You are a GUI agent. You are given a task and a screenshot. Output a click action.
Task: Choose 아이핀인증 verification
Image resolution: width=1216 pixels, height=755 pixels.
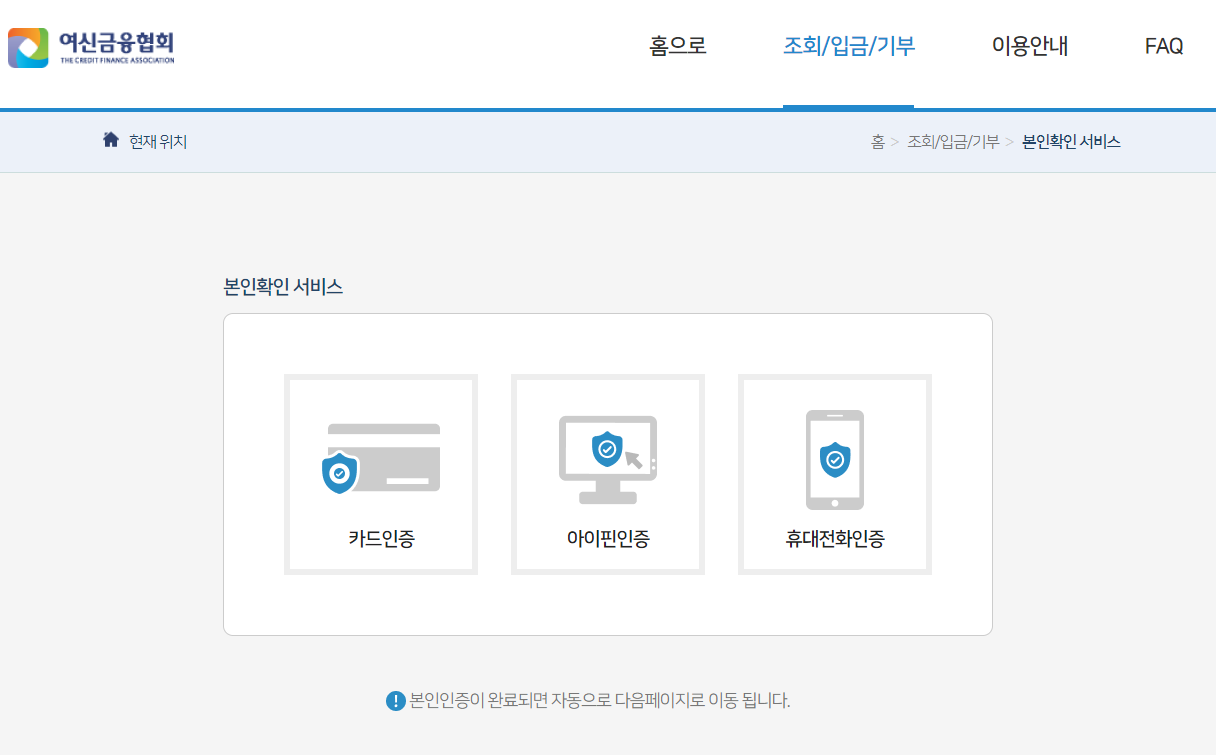tap(608, 474)
